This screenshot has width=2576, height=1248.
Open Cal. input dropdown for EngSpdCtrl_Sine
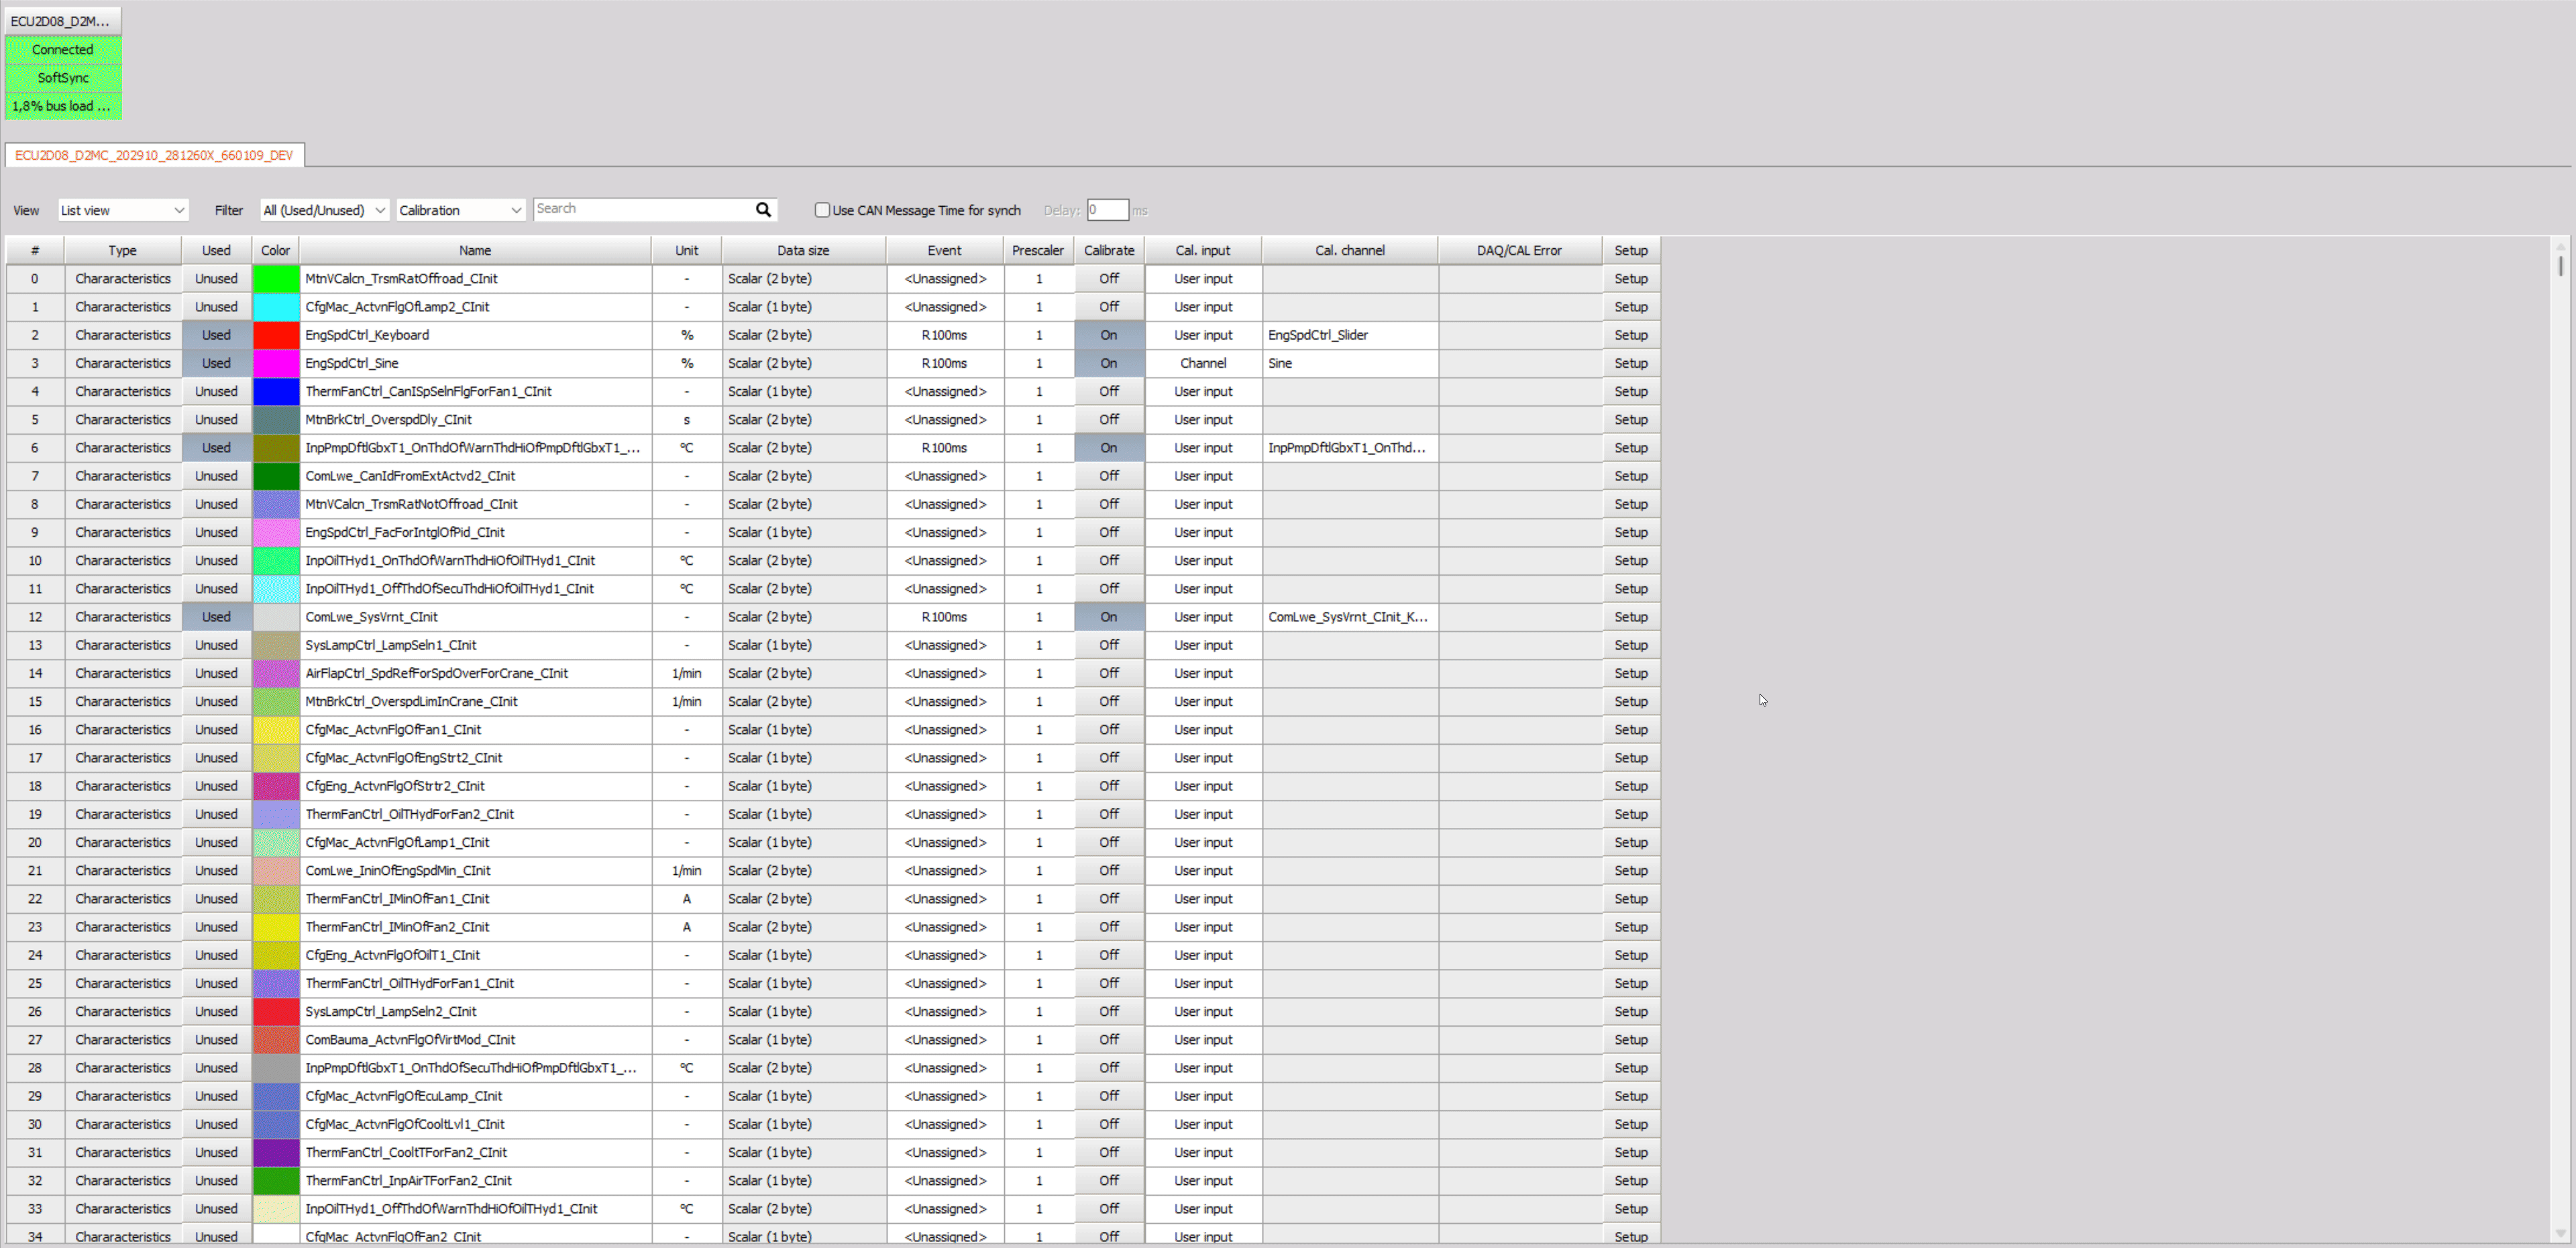1203,363
